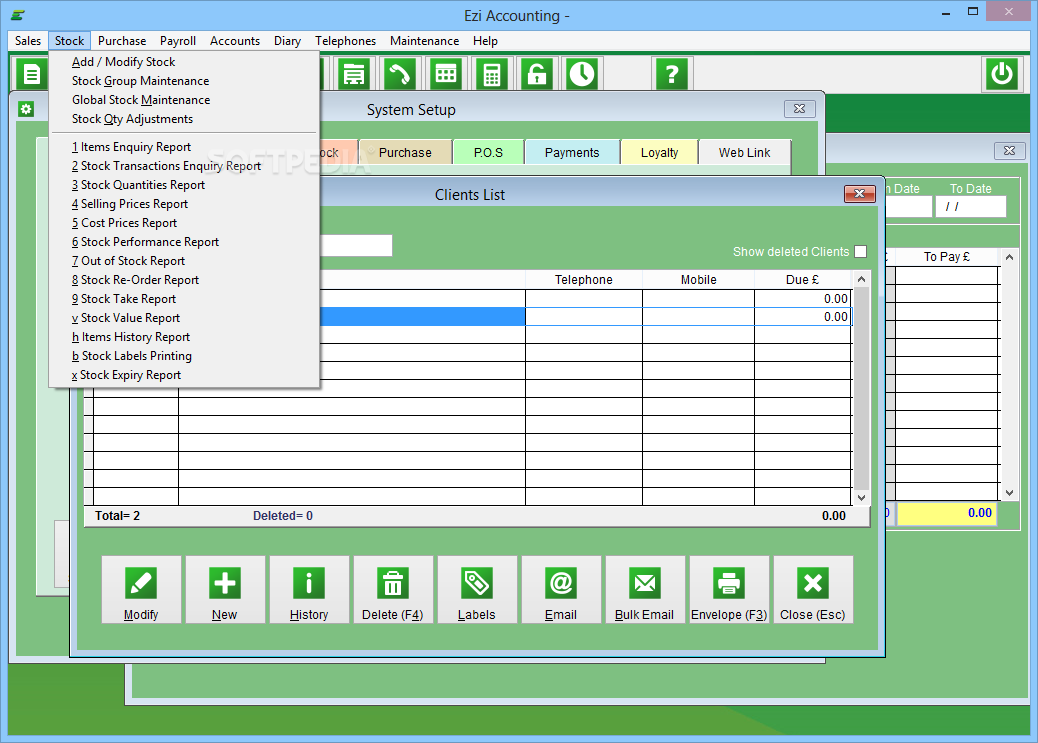Click Email at-sign button

[561, 589]
